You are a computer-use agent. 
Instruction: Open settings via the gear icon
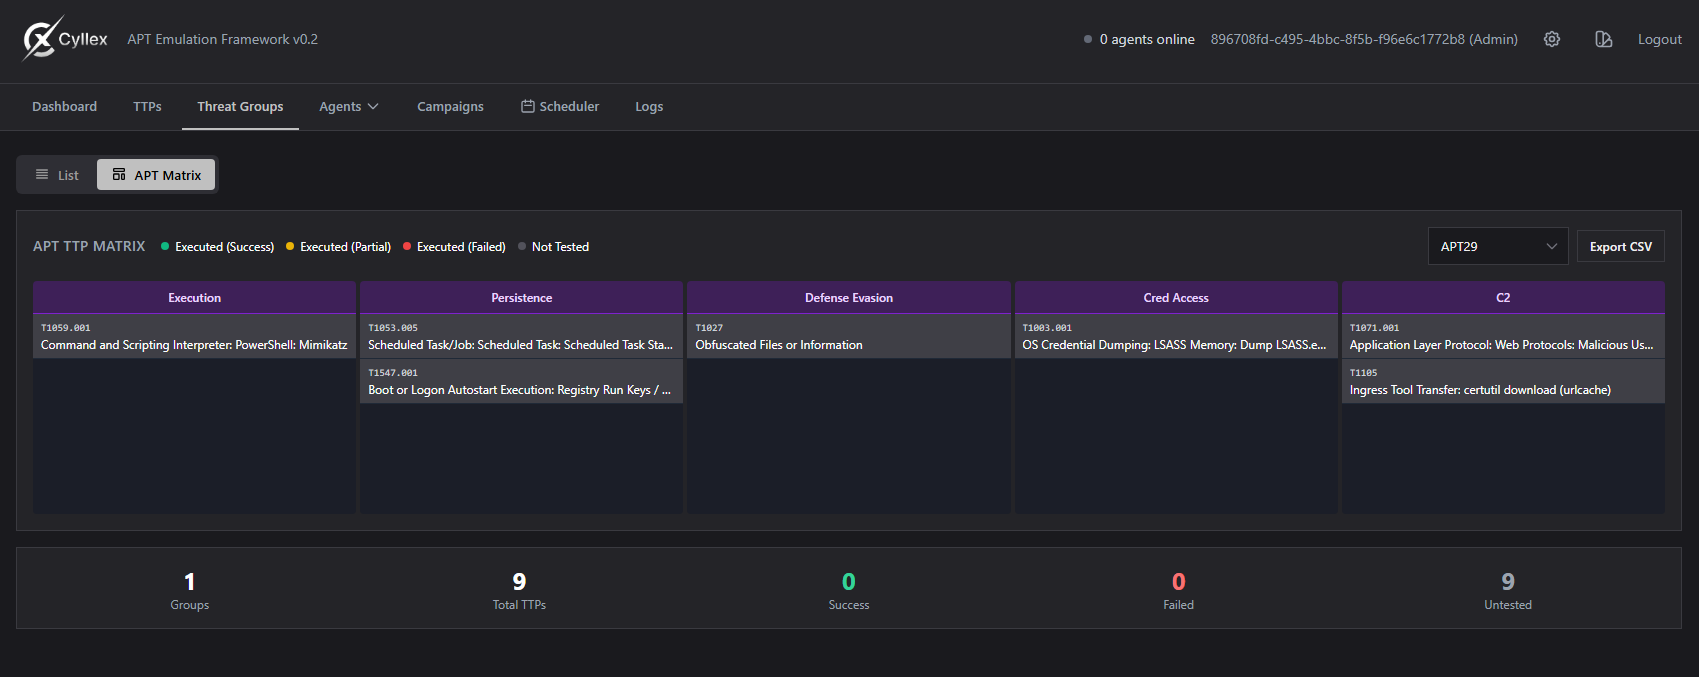[1551, 39]
